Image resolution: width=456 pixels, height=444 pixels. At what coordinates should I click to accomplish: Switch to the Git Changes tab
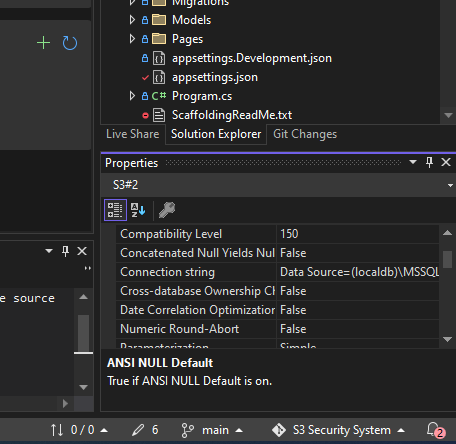(305, 134)
